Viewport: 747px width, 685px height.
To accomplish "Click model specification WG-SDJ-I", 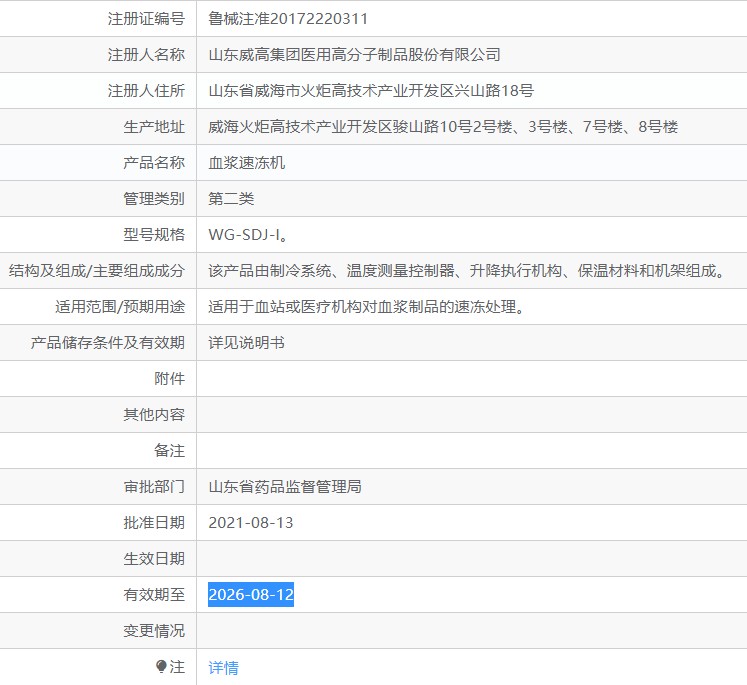I will click(245, 234).
